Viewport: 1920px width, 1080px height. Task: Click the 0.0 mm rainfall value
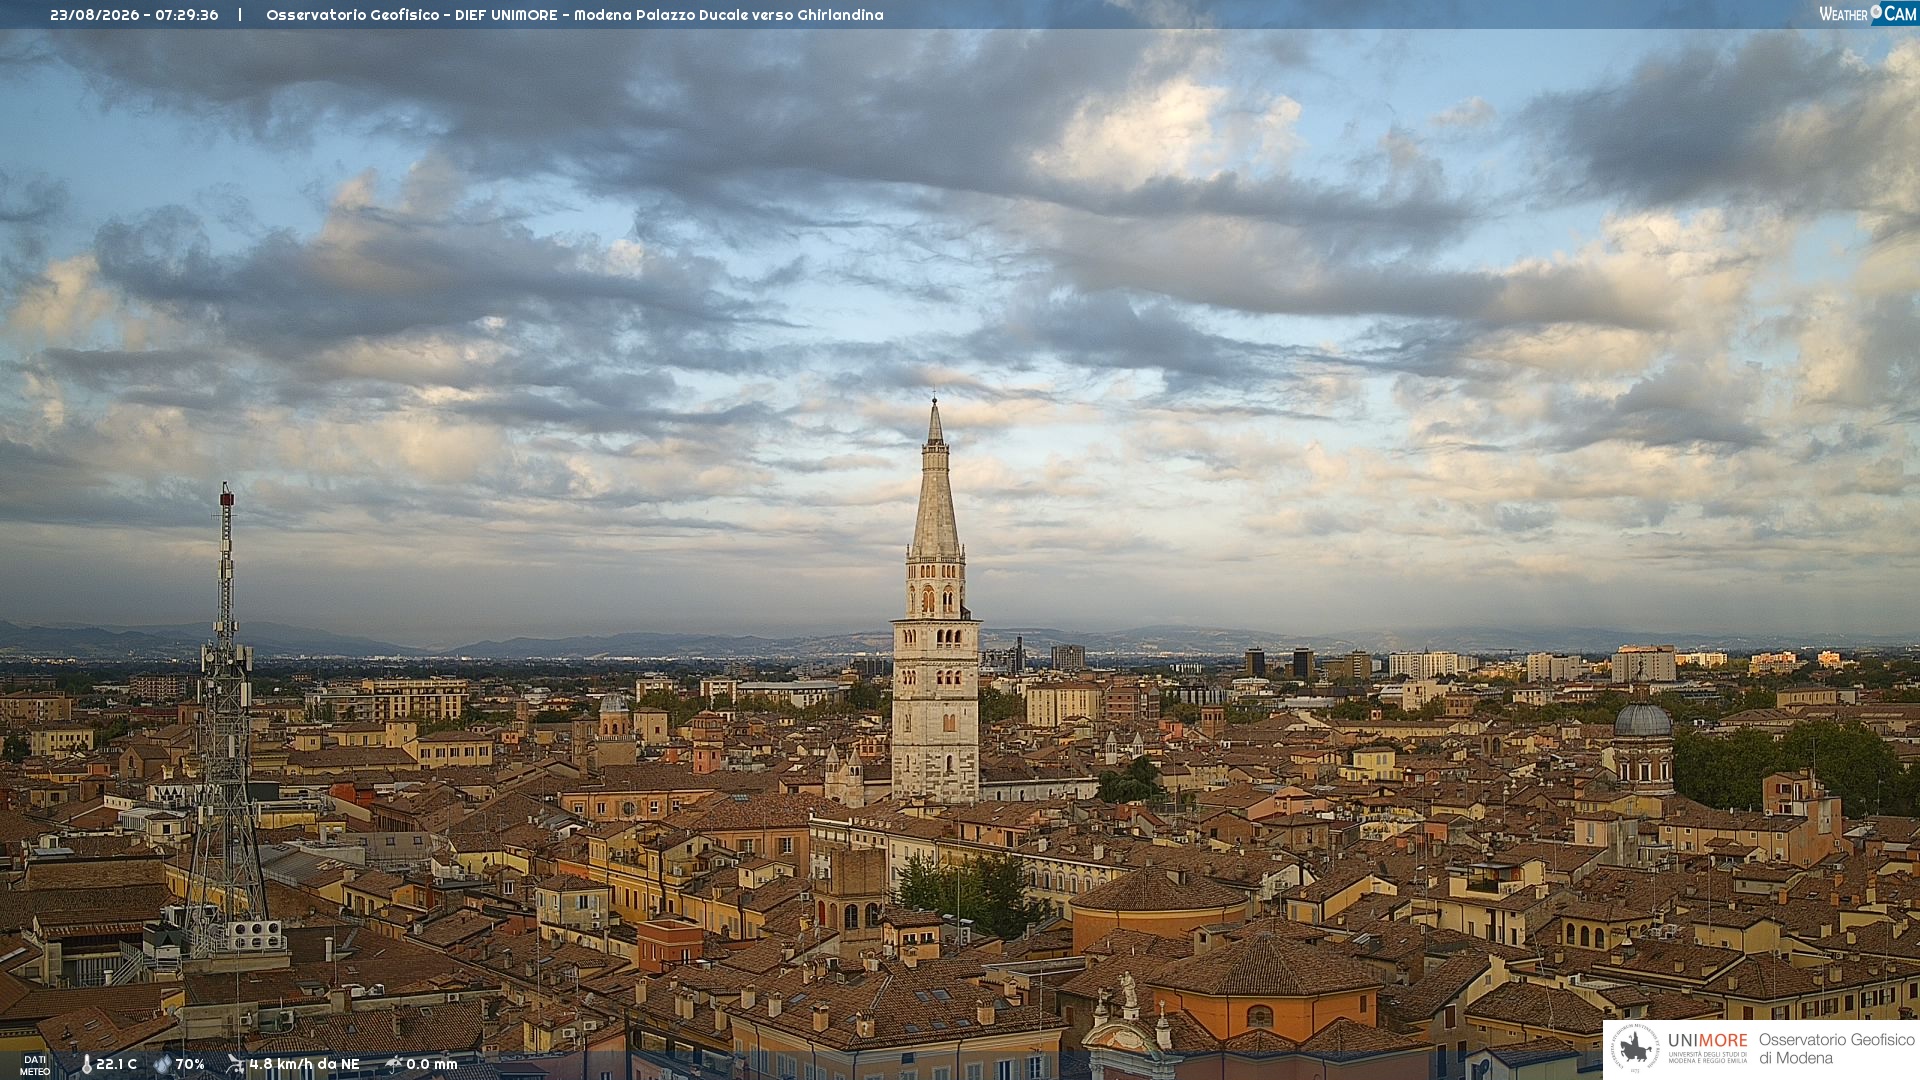coord(432,1064)
